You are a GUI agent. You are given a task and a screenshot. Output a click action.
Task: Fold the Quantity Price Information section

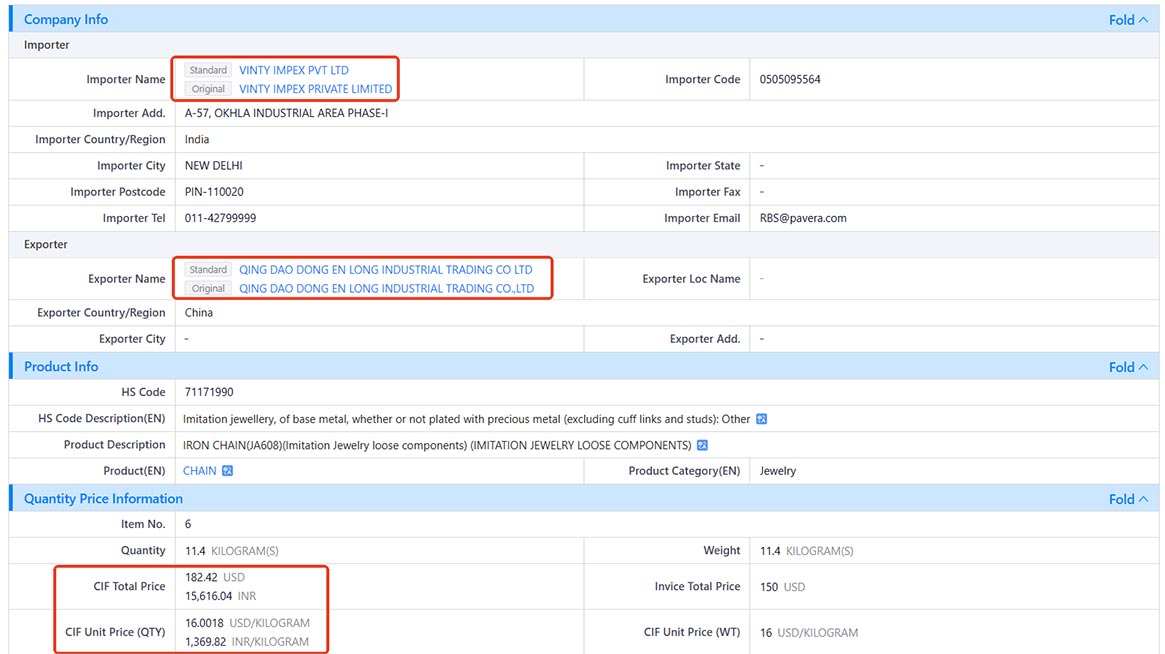tap(1128, 499)
